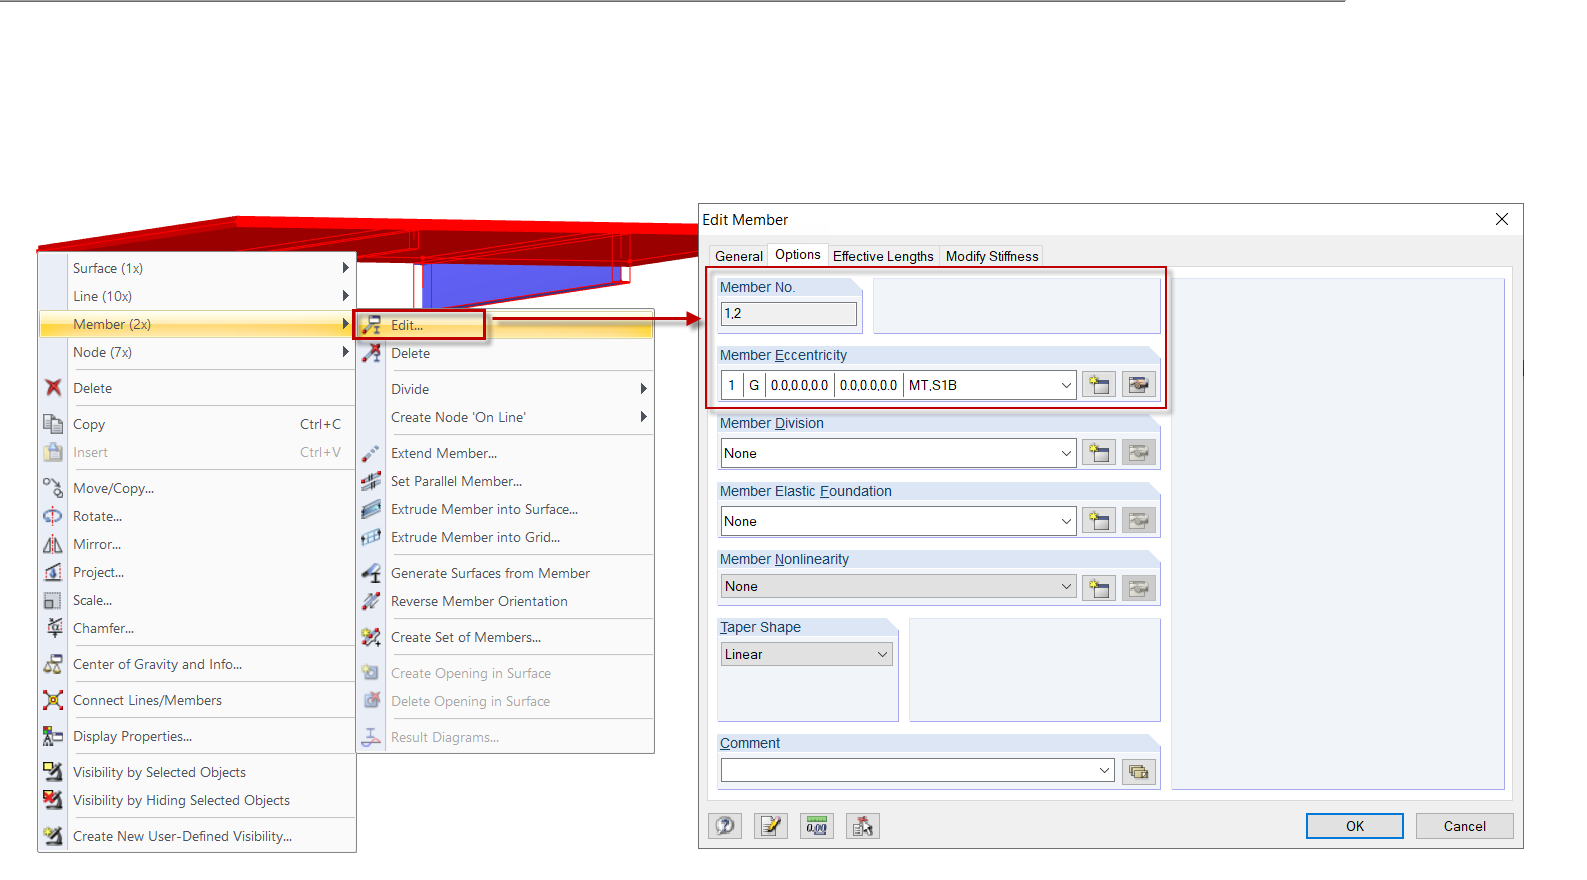
Task: Click the Move/Copy icon
Action: (53, 488)
